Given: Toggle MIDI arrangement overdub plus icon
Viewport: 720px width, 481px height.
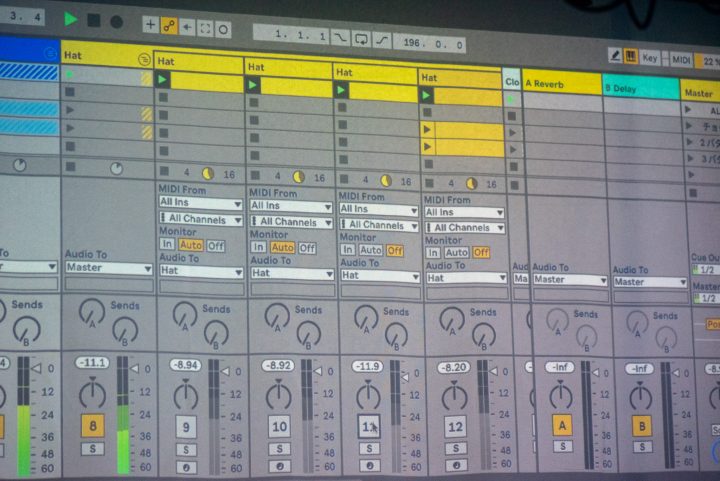Looking at the screenshot, I should [150, 24].
